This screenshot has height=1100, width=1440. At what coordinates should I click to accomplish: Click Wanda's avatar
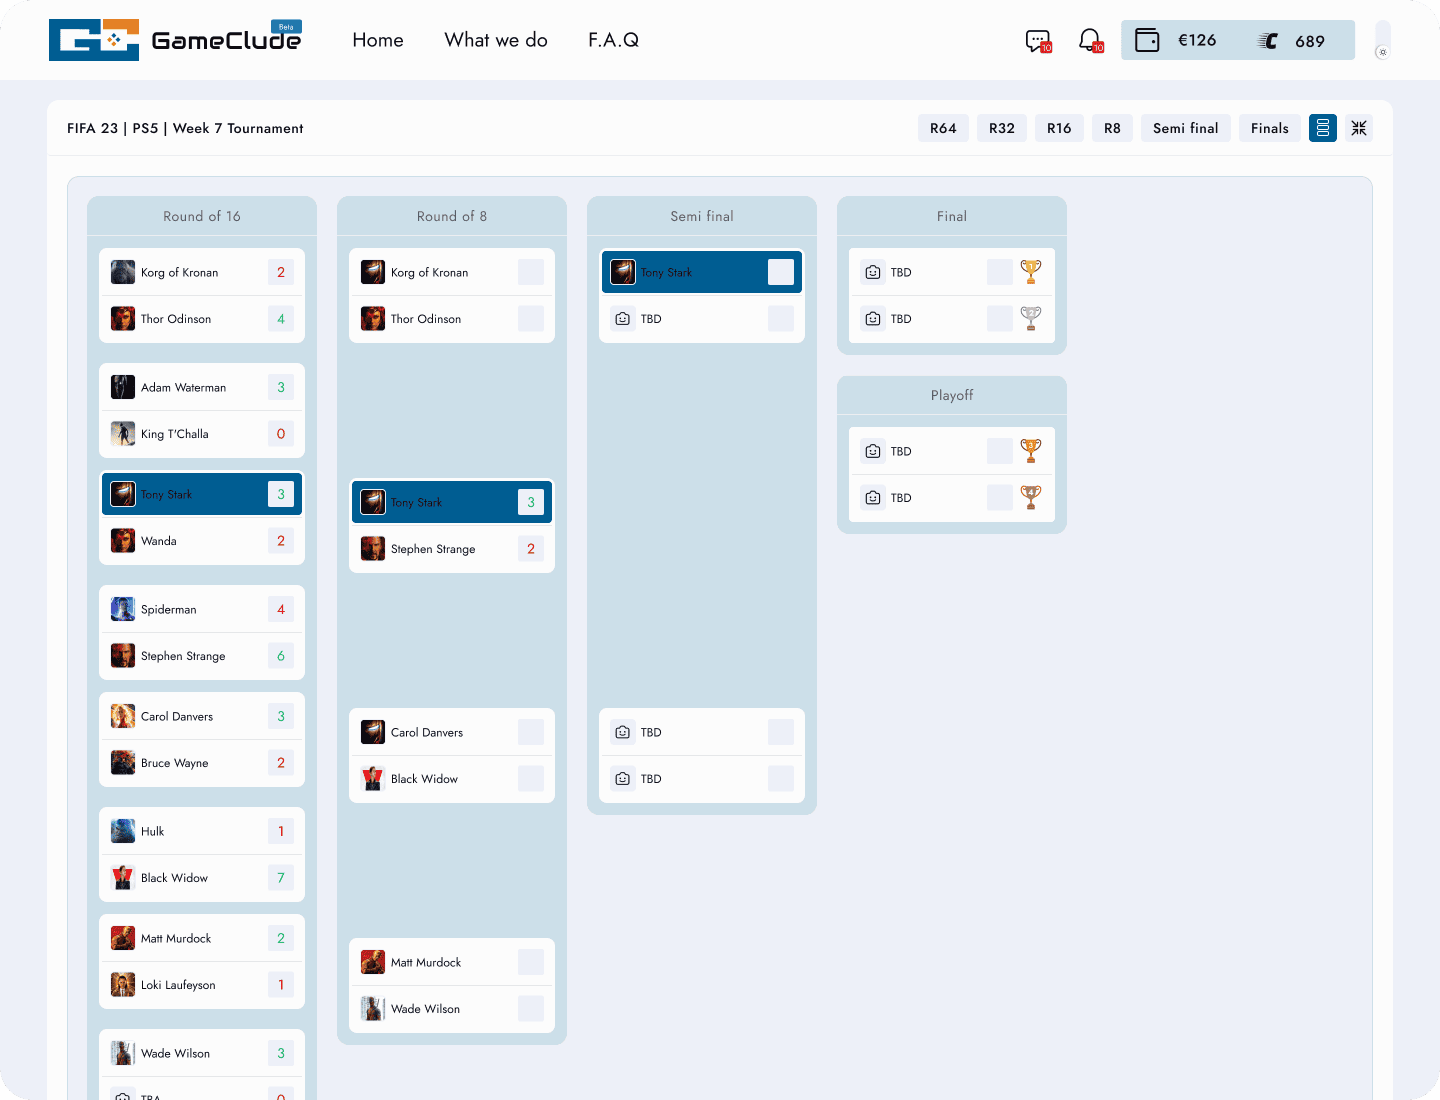tap(123, 541)
